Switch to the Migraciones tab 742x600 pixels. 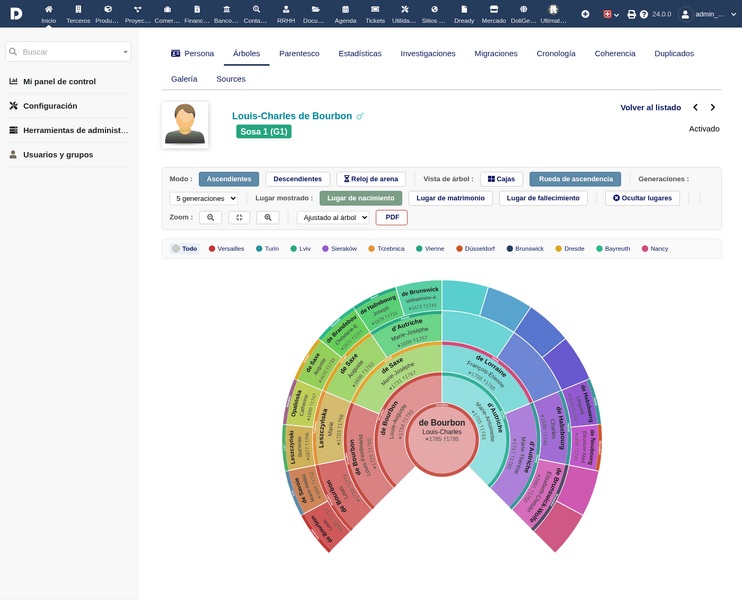496,53
